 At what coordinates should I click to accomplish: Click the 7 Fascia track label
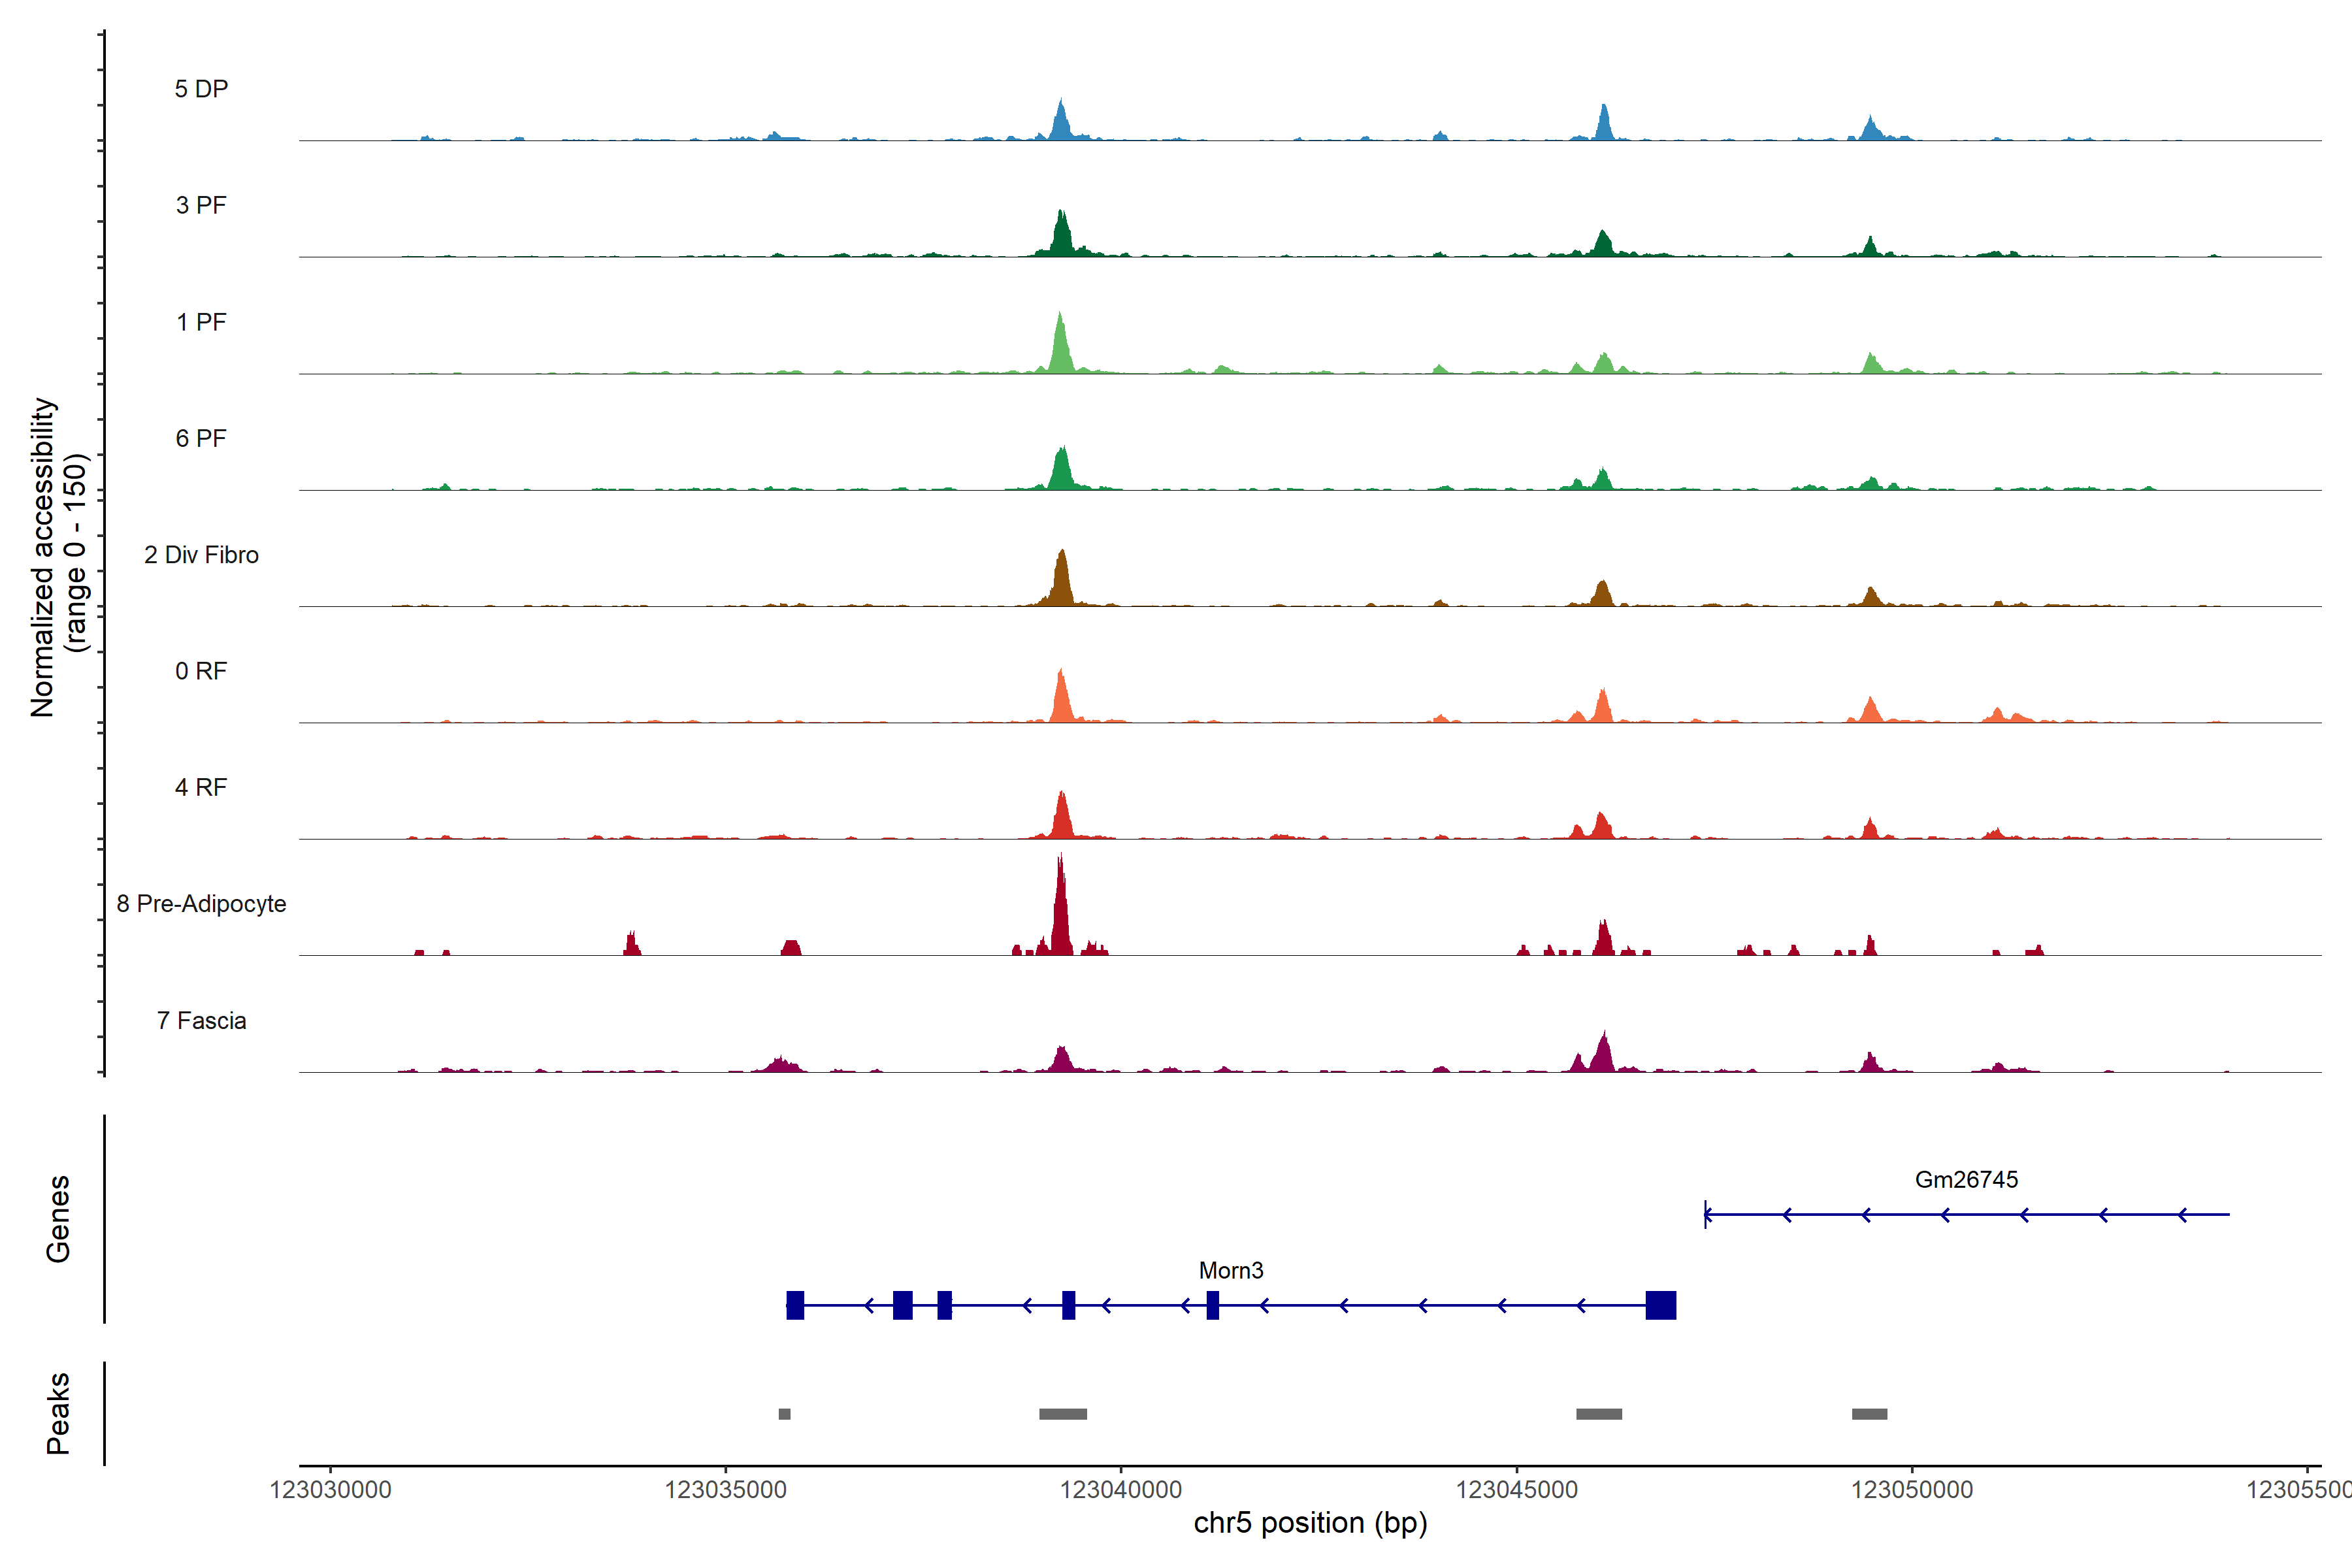(x=201, y=1020)
